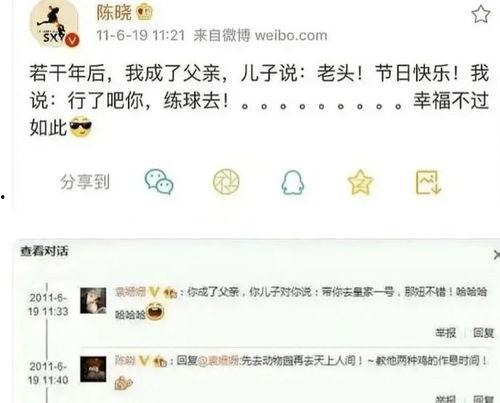Screen dimensions: 500x403
Task: Click 回复 on the second comment
Action: coord(483,399)
